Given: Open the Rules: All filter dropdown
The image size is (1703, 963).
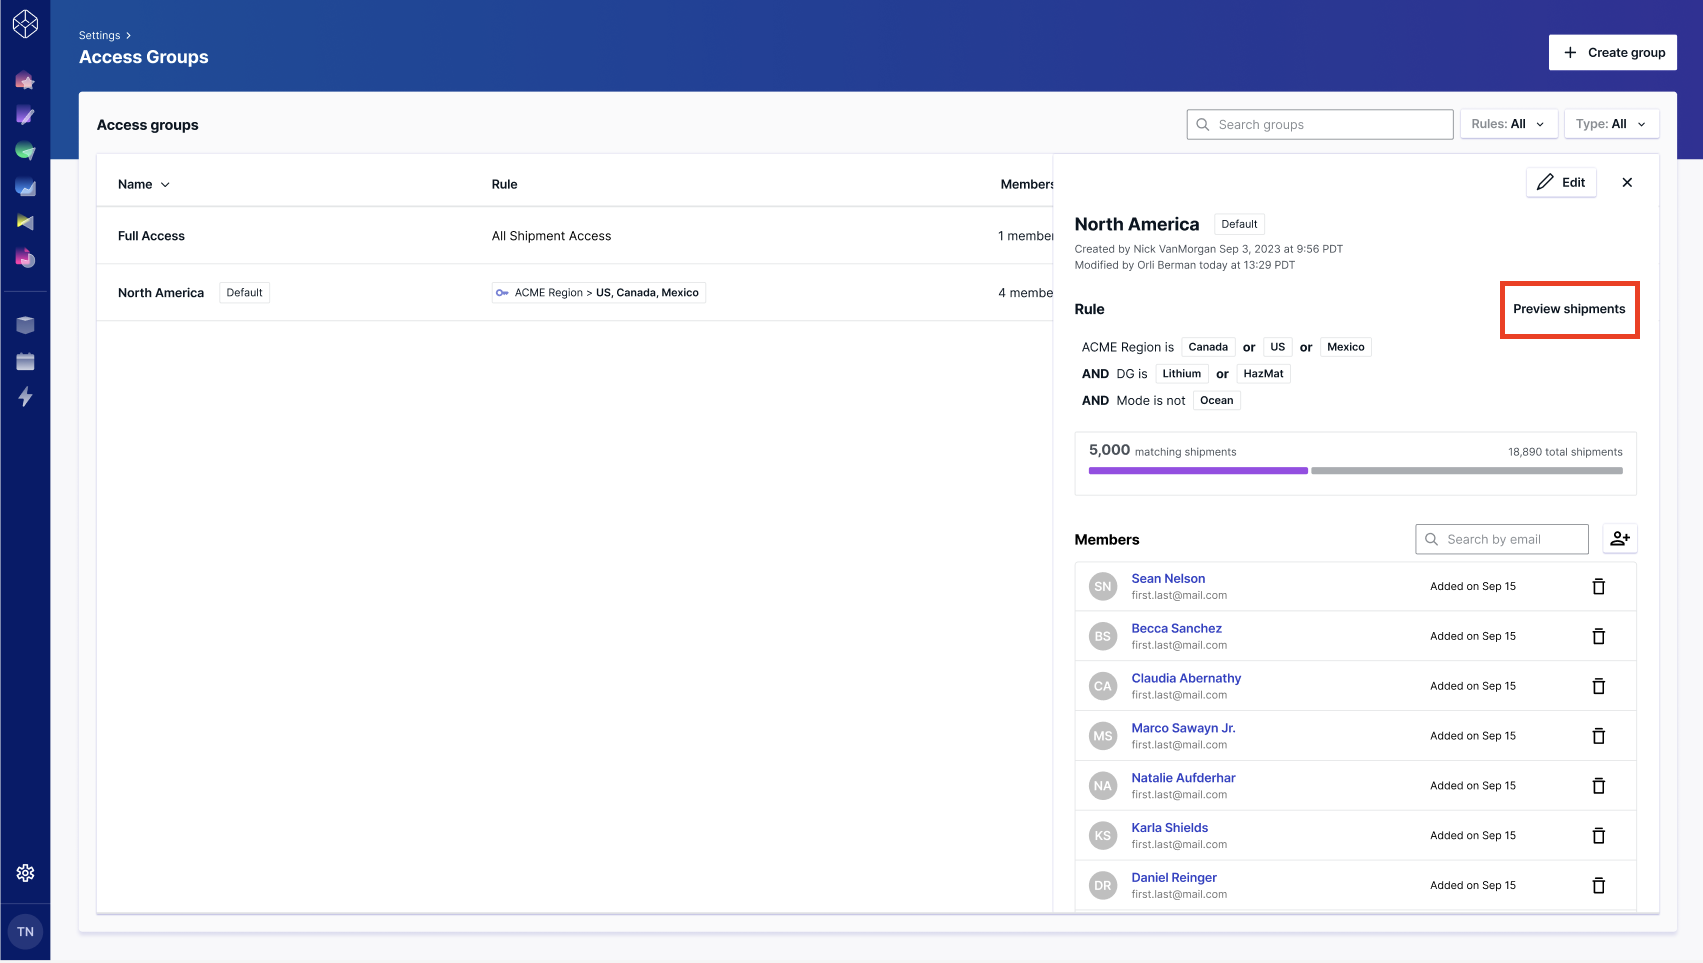Looking at the screenshot, I should (1508, 124).
